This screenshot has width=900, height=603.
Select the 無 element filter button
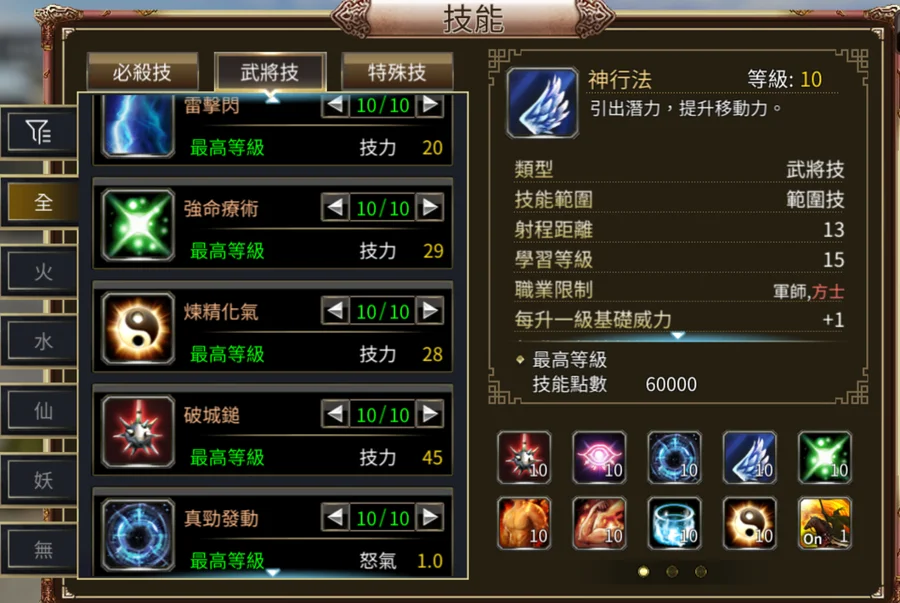point(42,550)
